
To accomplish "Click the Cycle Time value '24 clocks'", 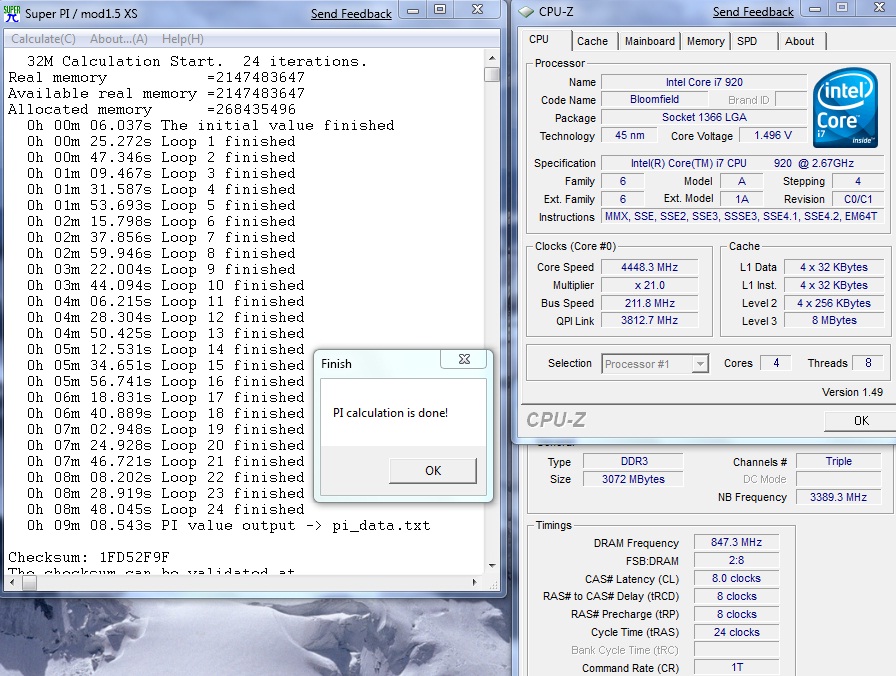I will [x=737, y=633].
